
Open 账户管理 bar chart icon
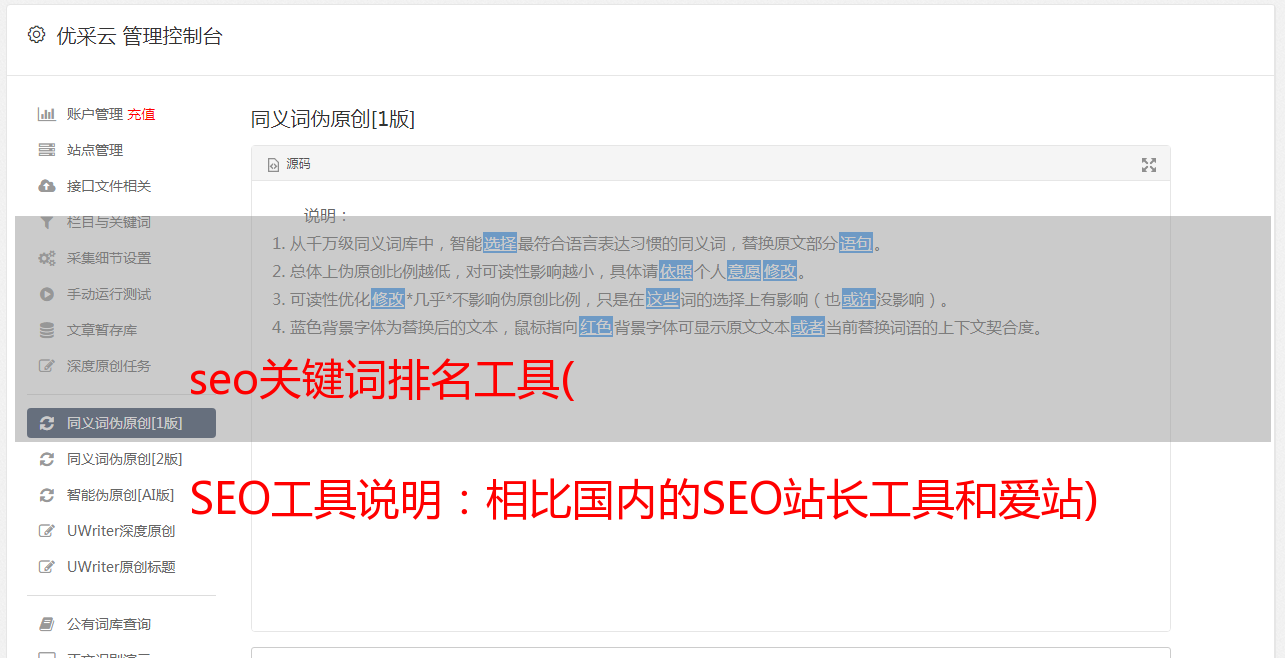[x=46, y=114]
